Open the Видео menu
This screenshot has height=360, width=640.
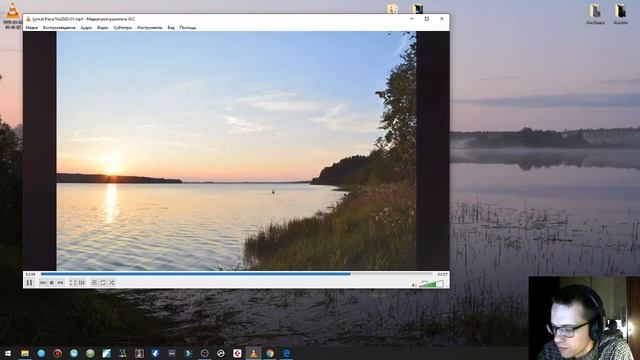coord(102,28)
